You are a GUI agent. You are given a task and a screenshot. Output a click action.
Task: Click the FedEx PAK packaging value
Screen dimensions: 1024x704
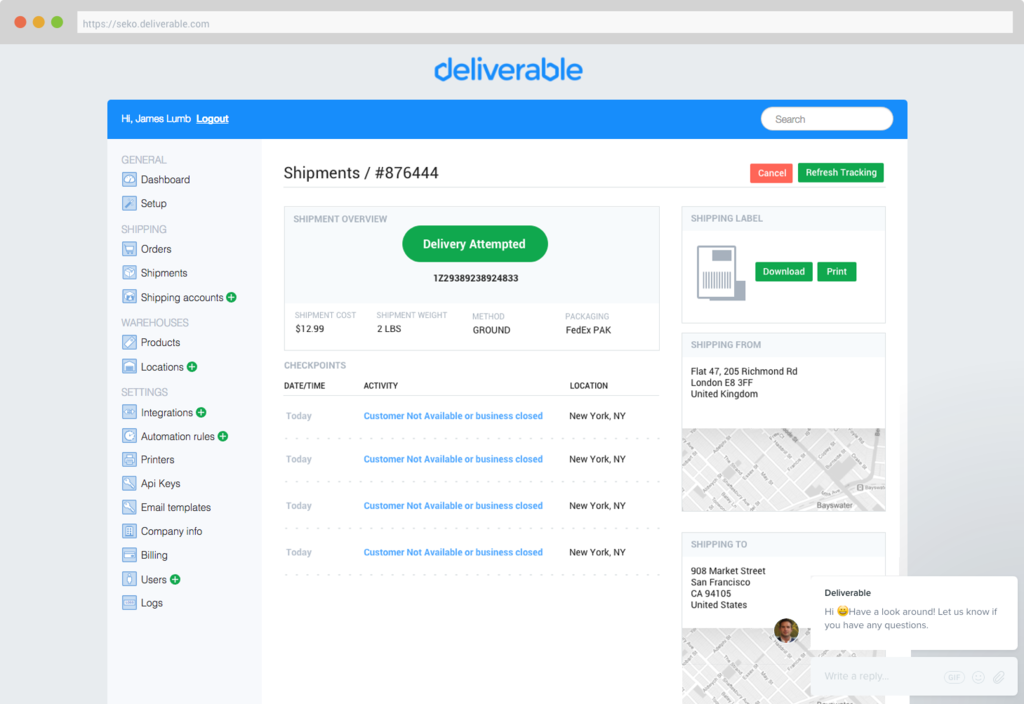(x=588, y=330)
